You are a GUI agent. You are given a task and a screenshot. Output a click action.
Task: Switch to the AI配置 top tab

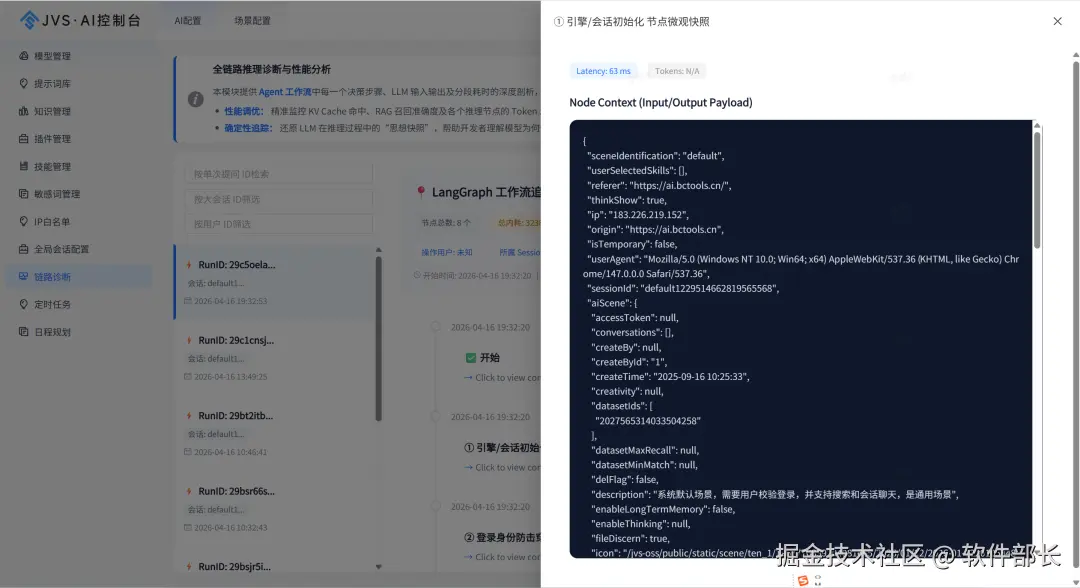187,21
